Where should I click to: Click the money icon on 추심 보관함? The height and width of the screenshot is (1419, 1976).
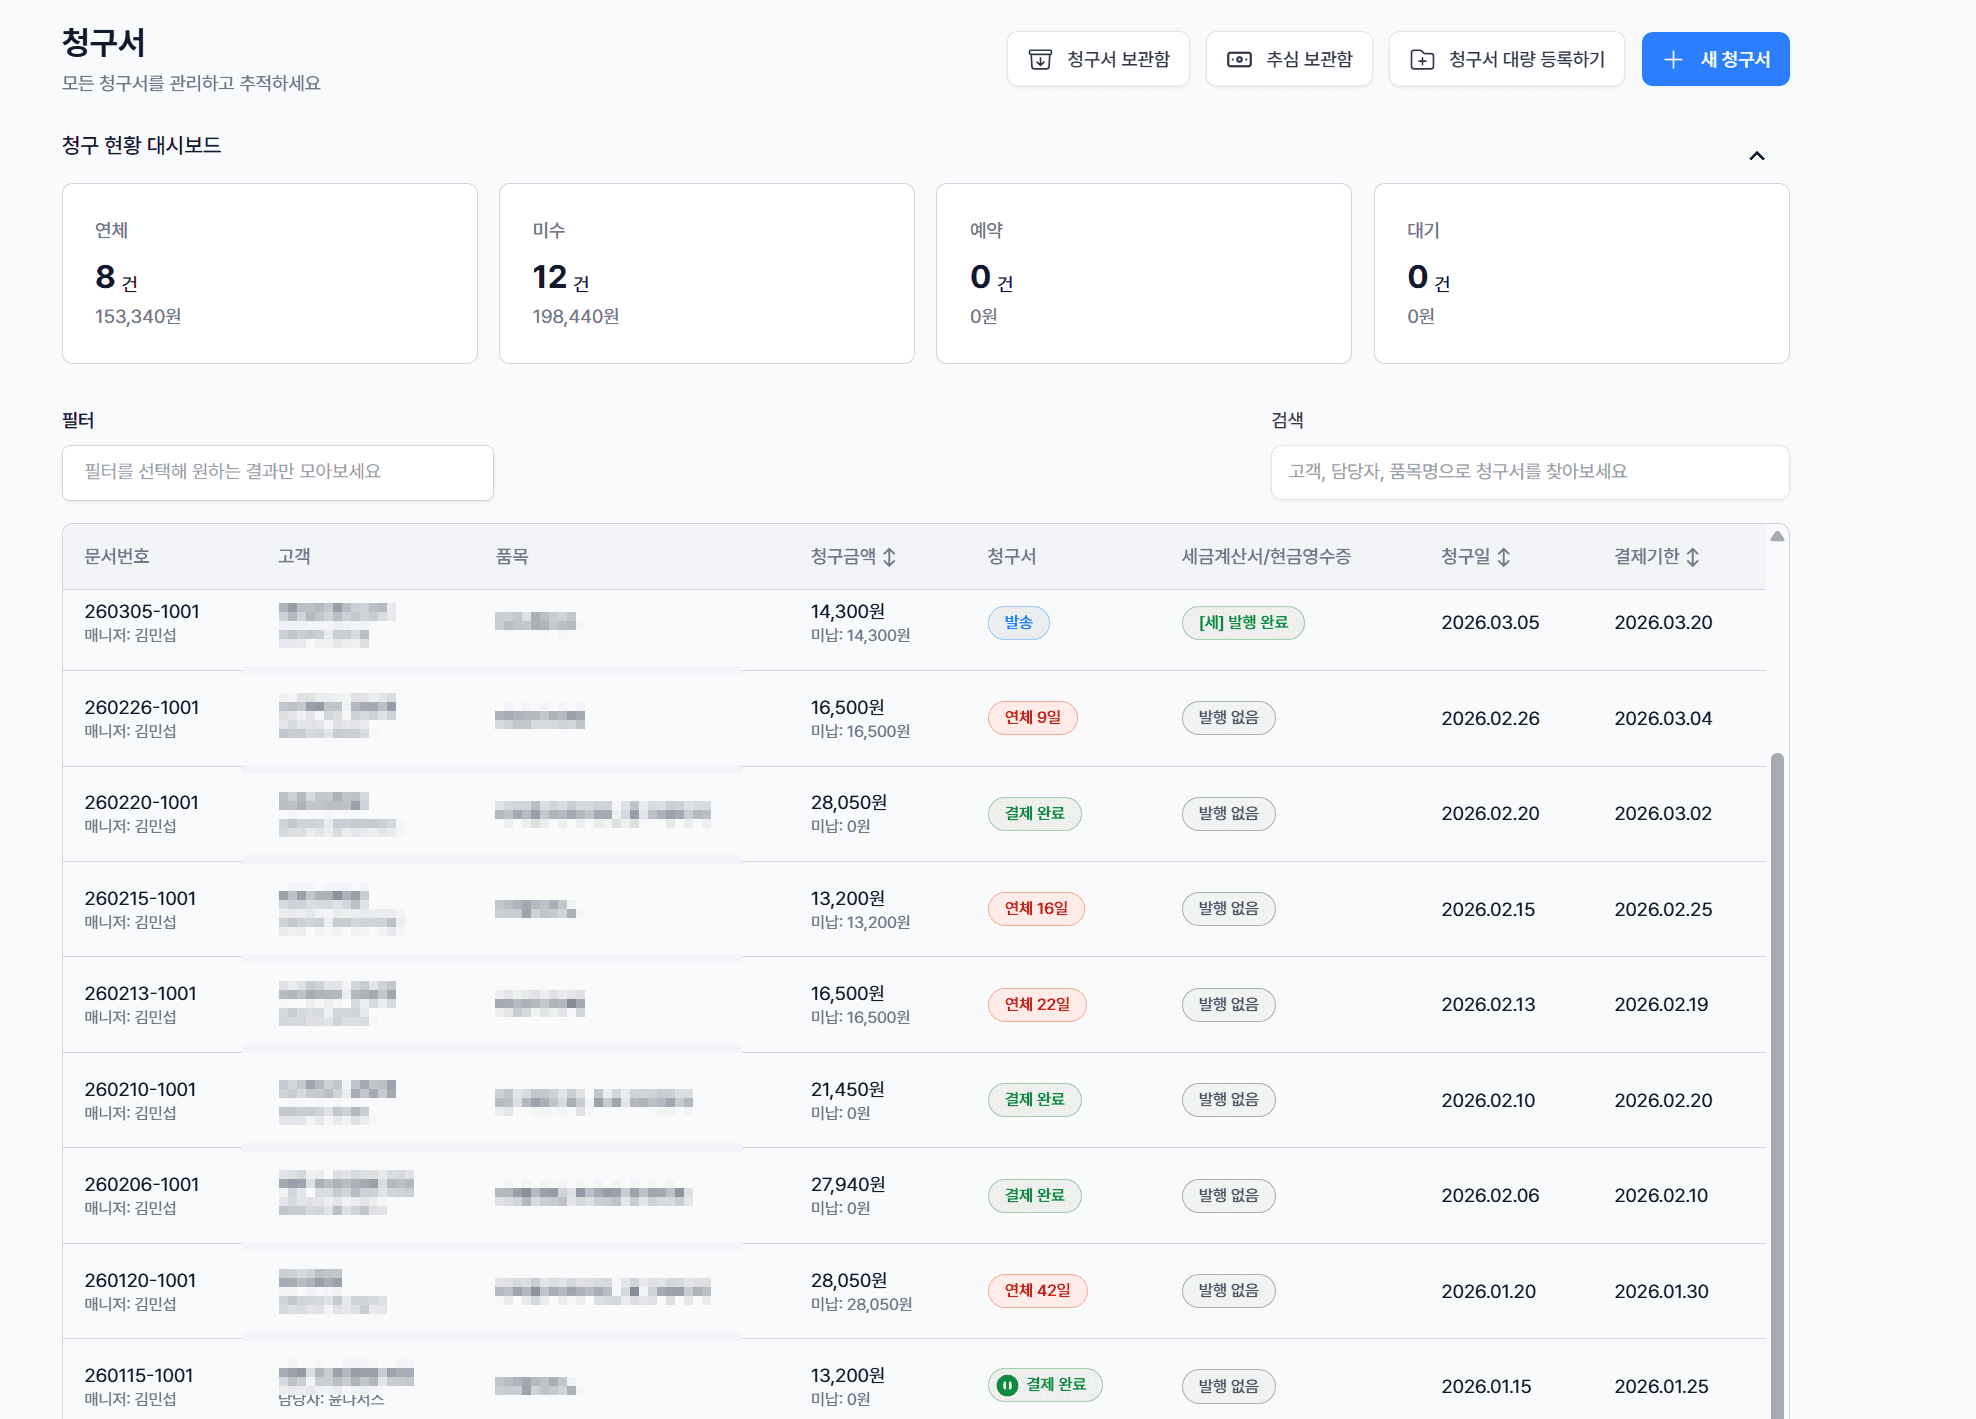1239,60
